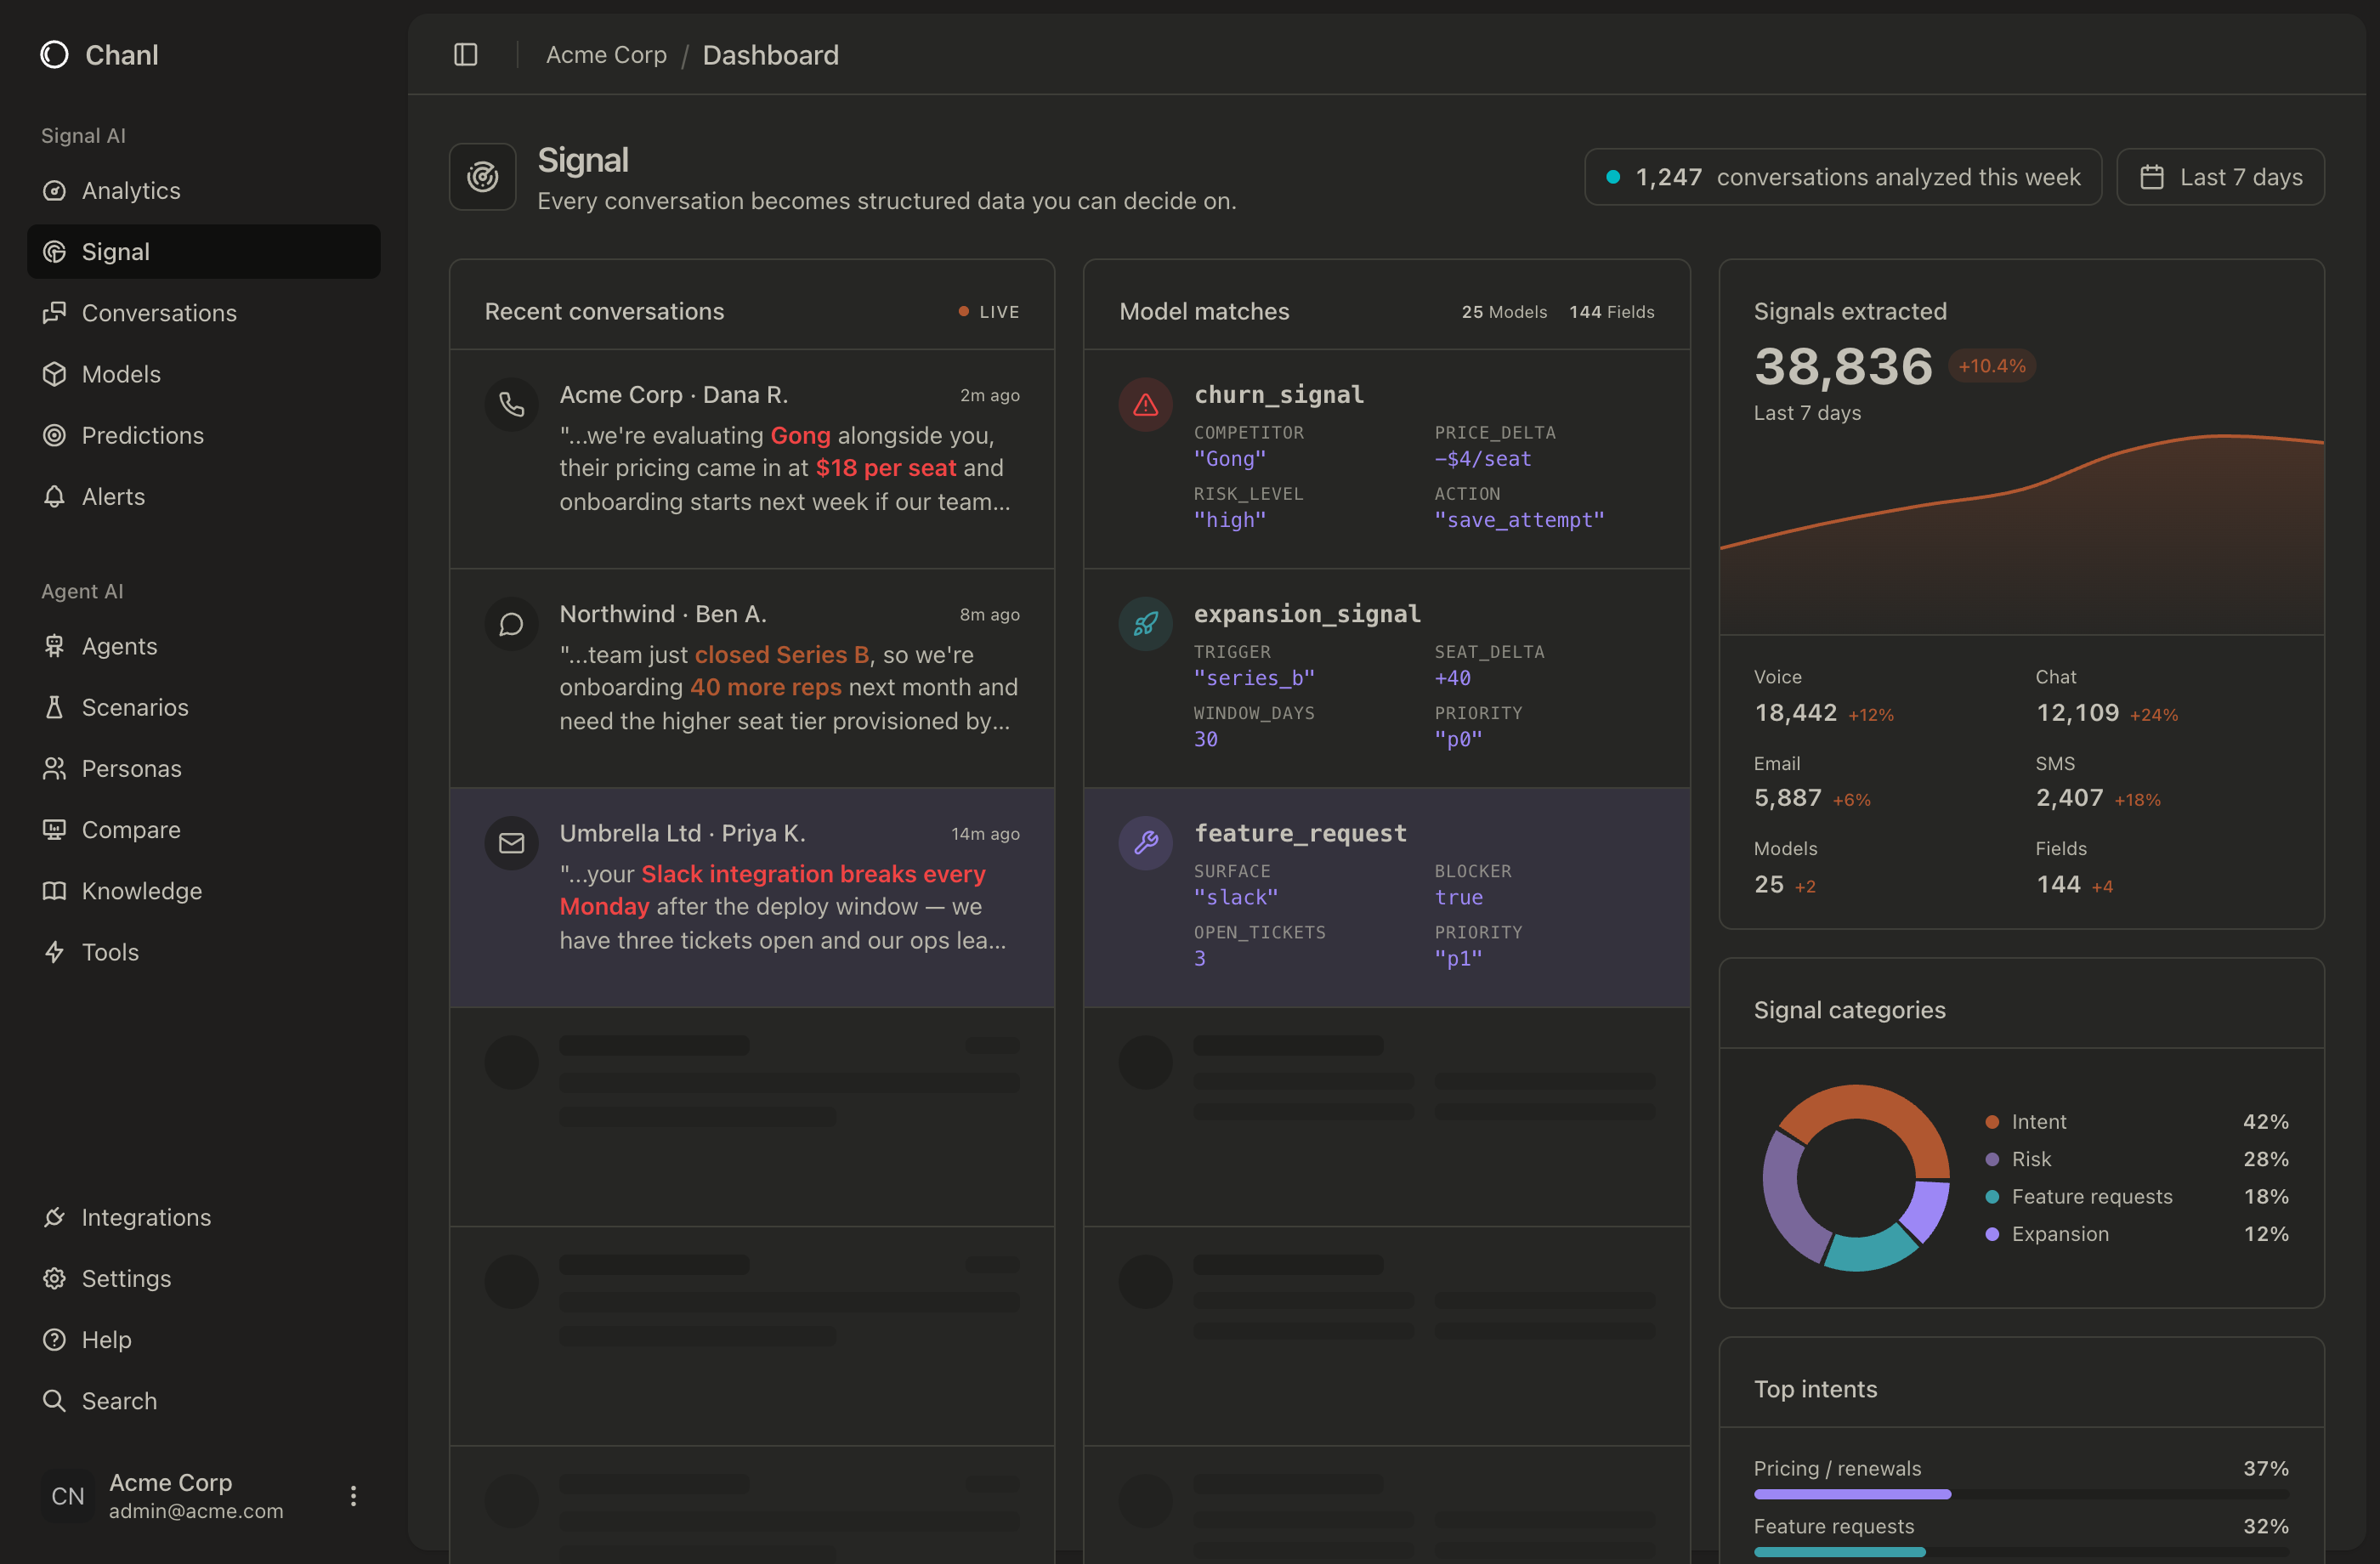Open Integrations plug icon
Viewport: 2380px width, 1564px height.
pos(54,1217)
